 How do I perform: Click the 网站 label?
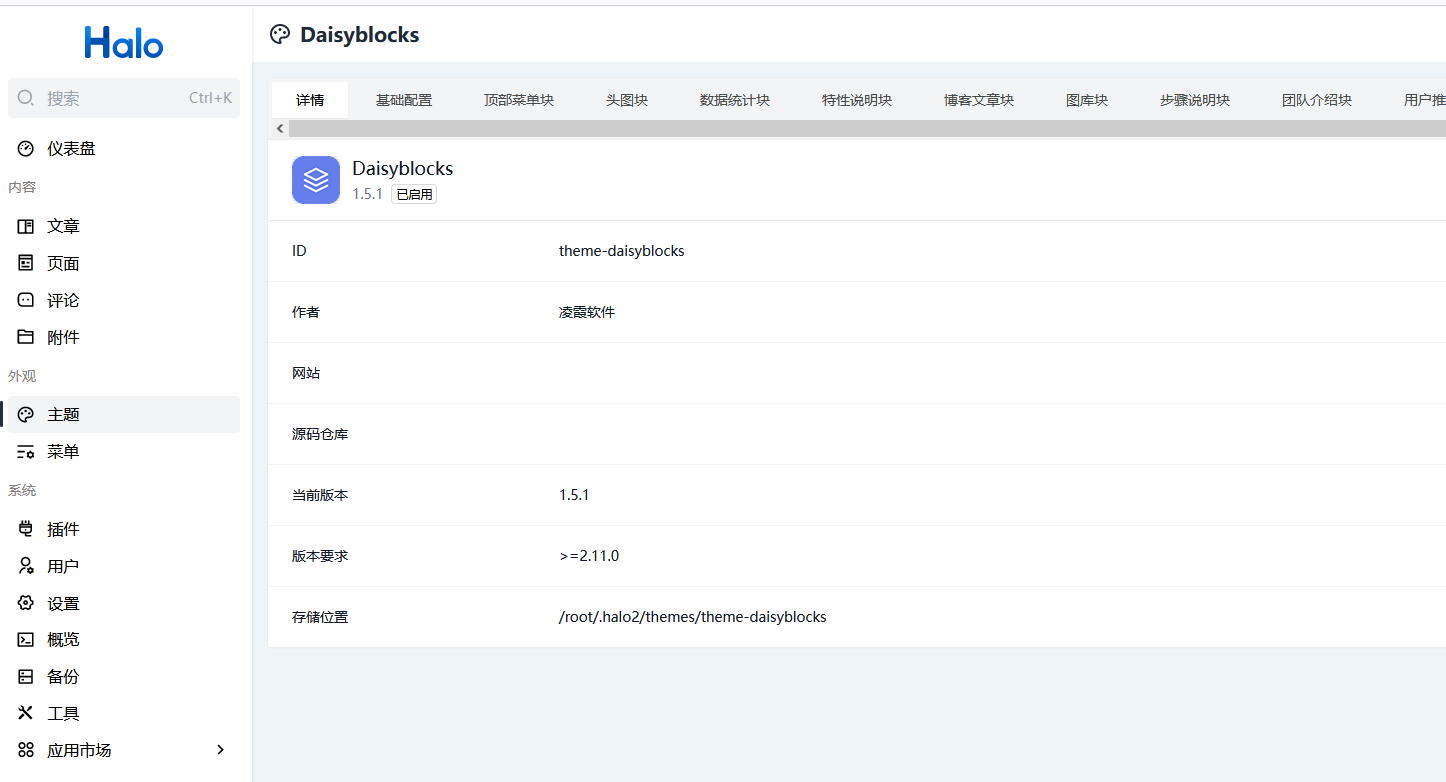[x=306, y=373]
